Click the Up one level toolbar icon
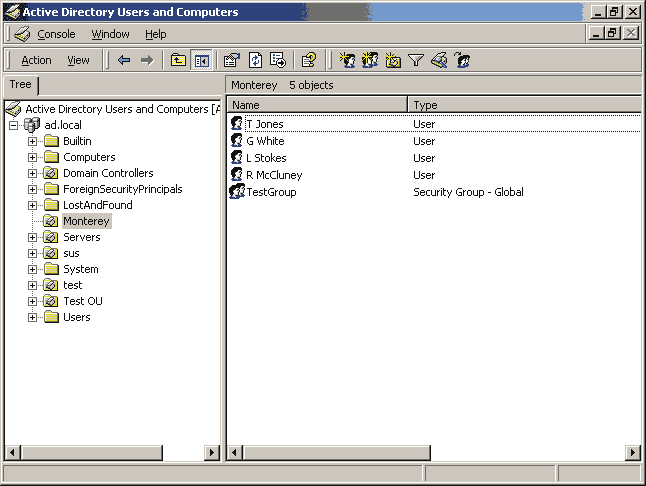646x486 pixels. 178,60
